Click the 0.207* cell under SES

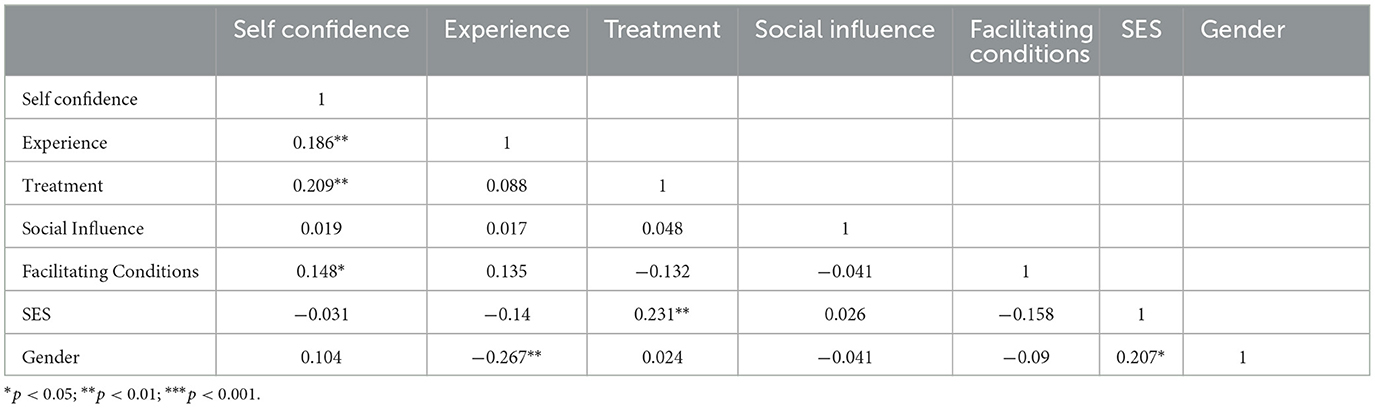click(x=1140, y=356)
